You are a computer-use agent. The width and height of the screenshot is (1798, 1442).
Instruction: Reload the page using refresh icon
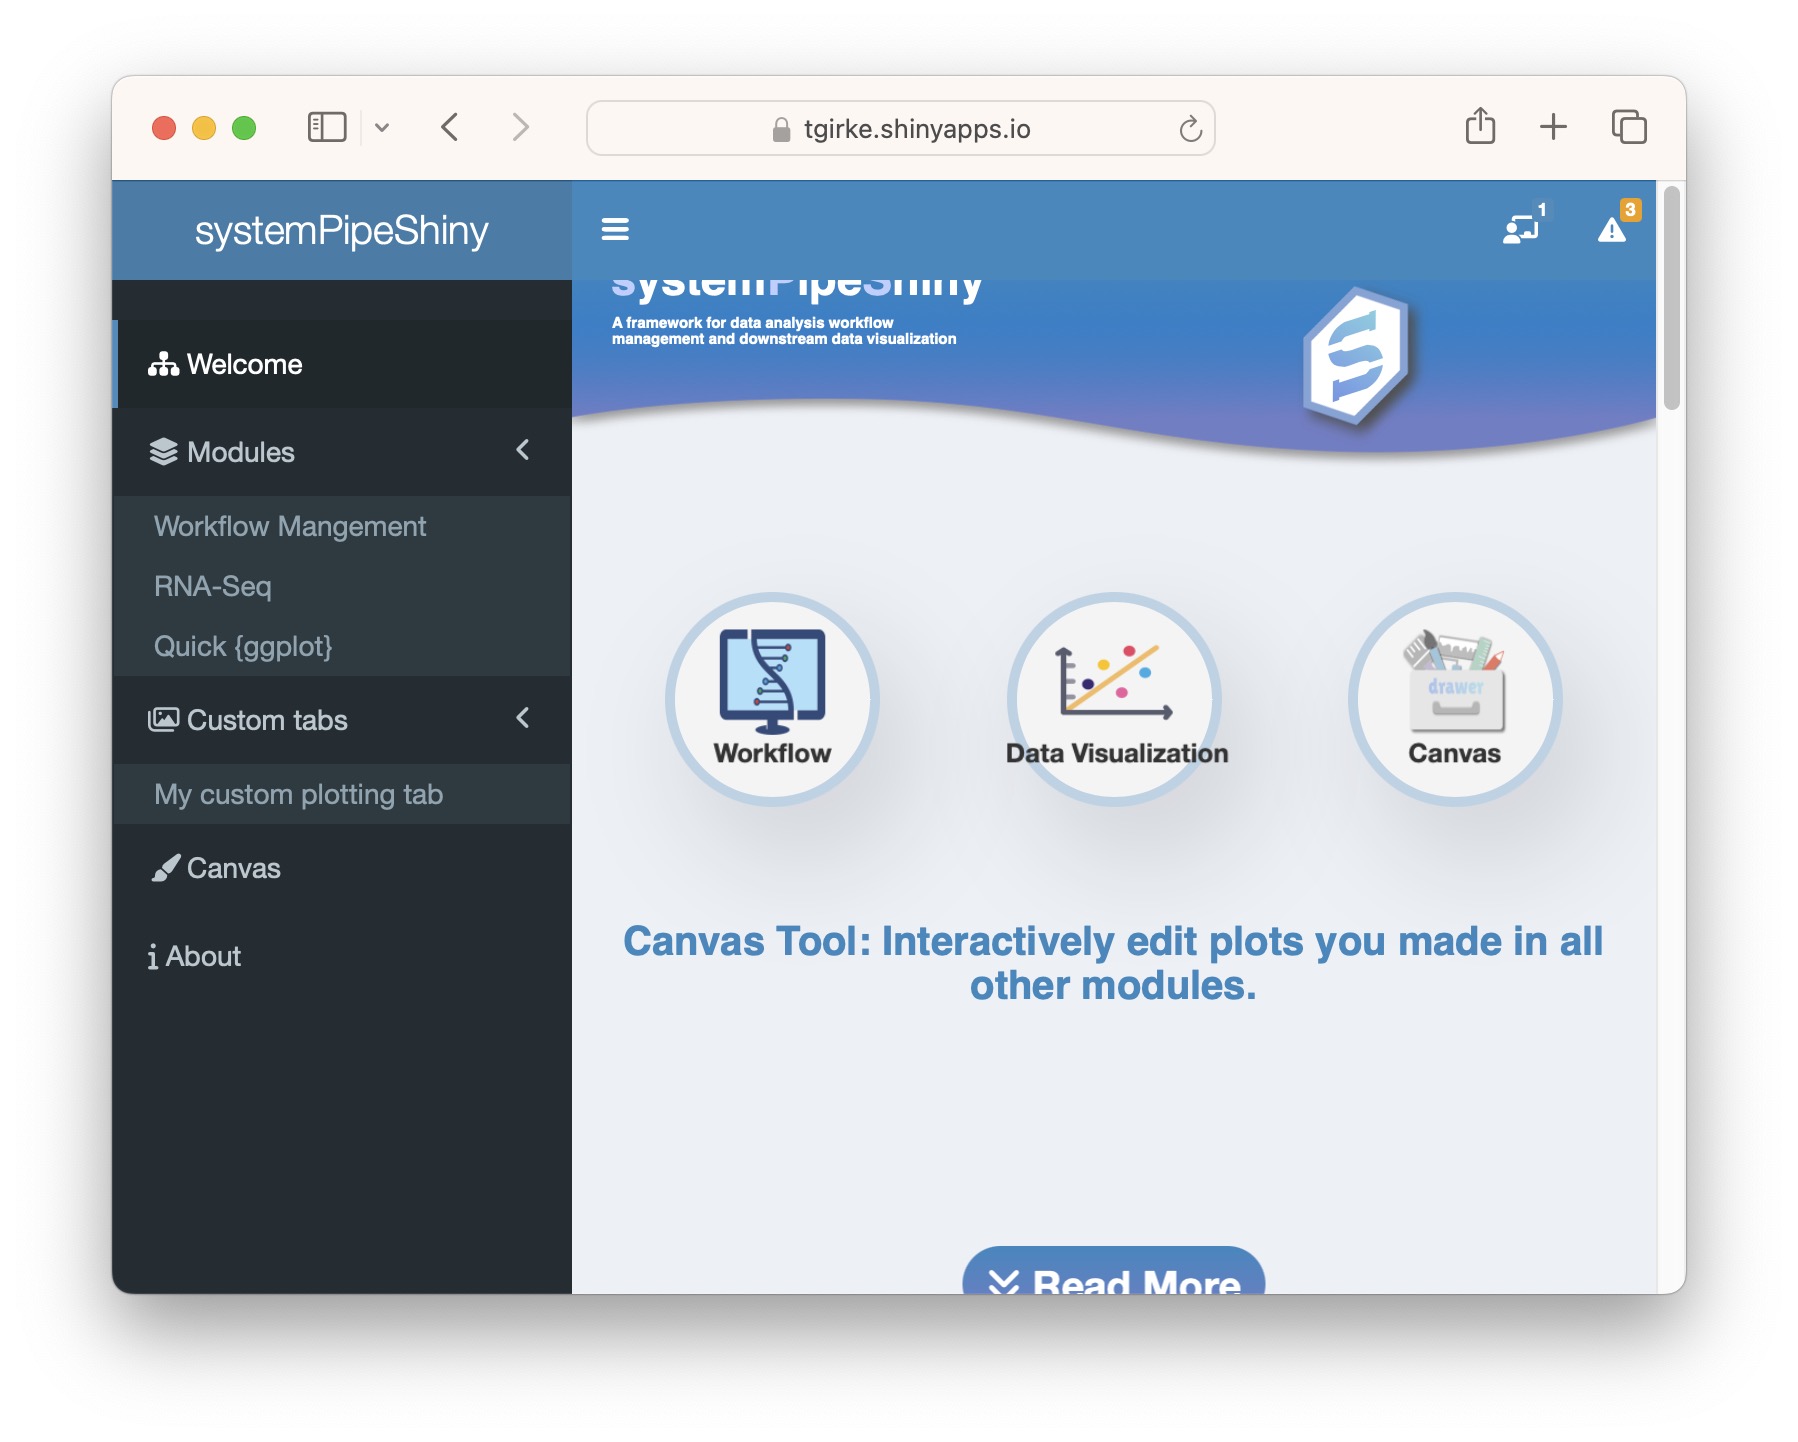1189,129
